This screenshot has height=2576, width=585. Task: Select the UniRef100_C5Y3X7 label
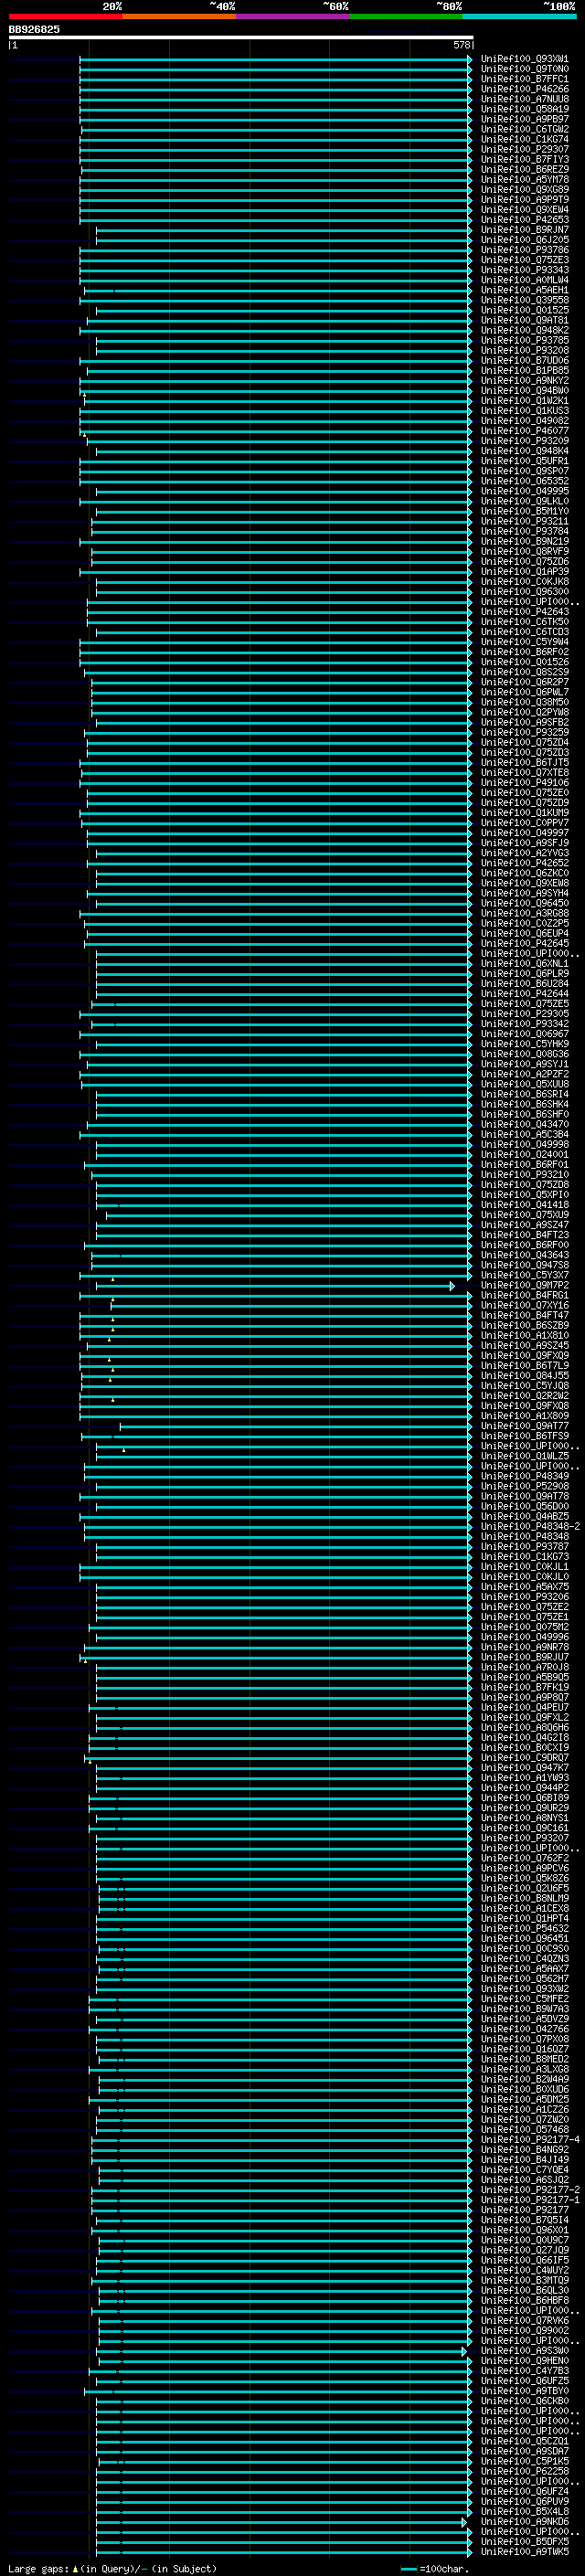click(x=525, y=1275)
